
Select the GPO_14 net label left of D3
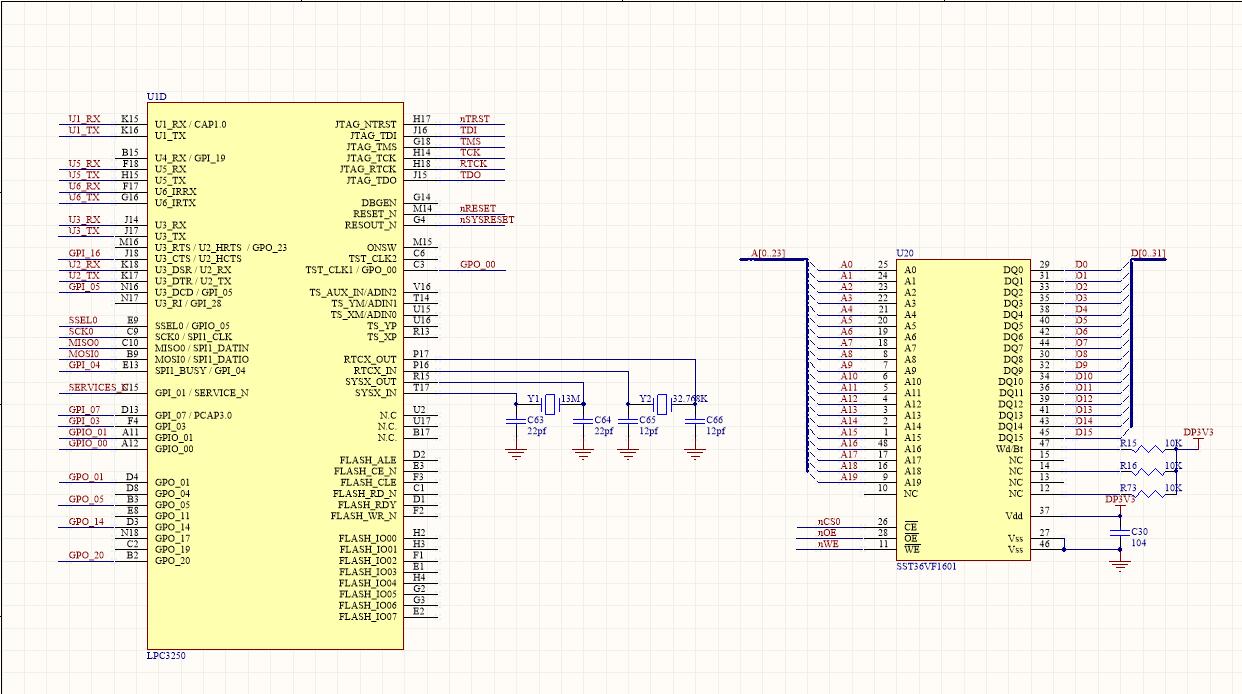coord(86,521)
